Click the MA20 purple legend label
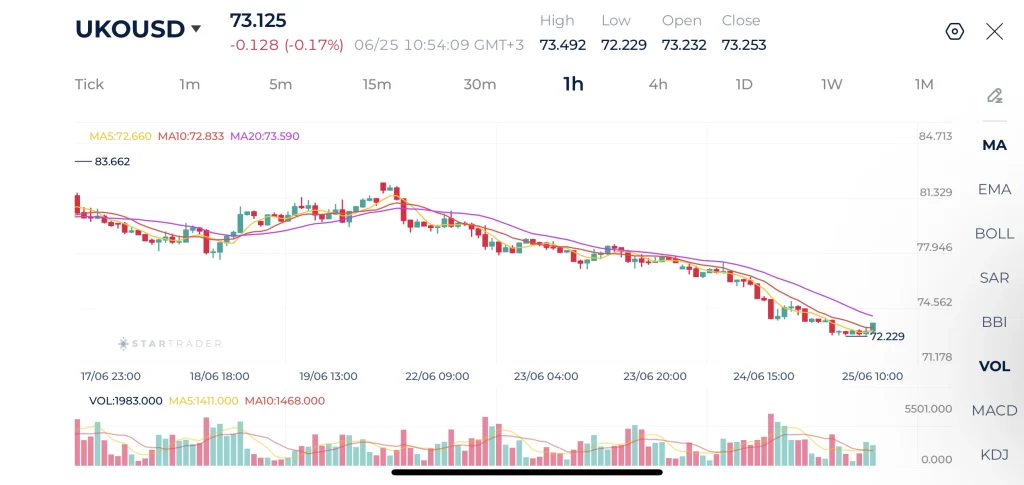 [x=265, y=136]
